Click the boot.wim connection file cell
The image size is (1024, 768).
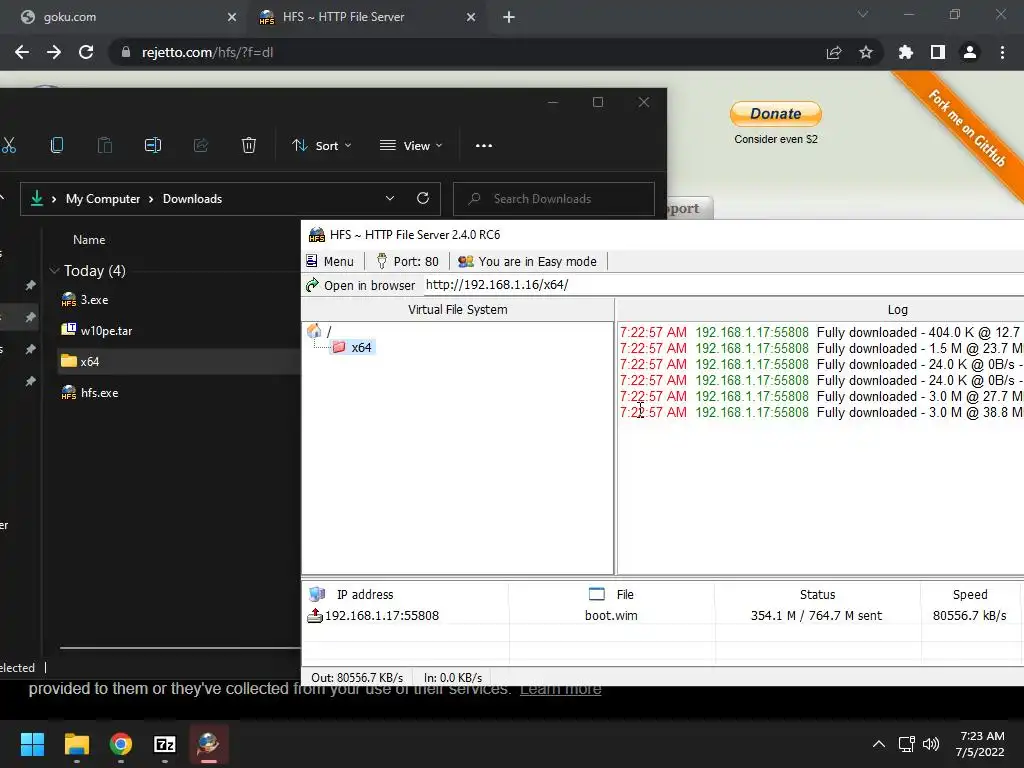pos(611,615)
